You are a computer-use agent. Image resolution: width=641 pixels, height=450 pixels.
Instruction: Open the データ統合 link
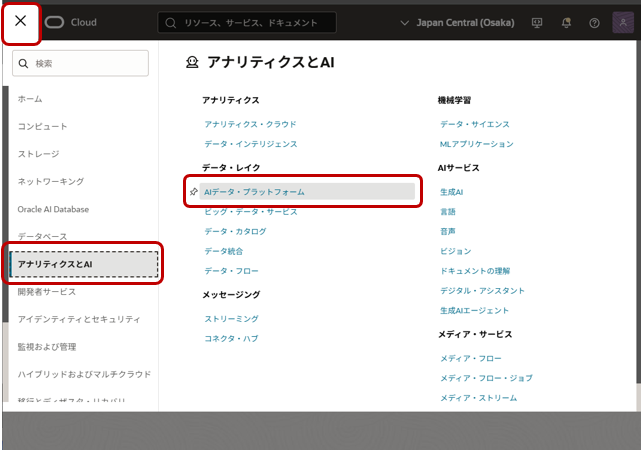coord(224,251)
